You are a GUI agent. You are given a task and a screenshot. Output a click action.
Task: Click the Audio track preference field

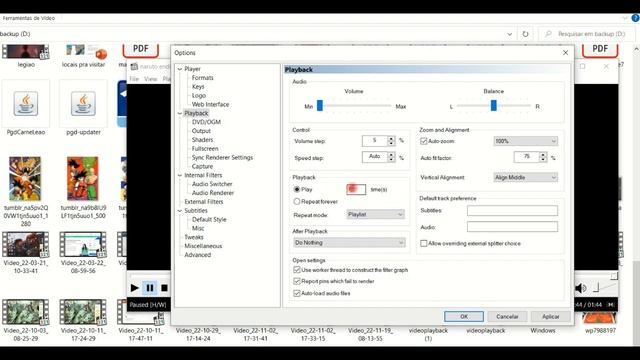click(512, 227)
